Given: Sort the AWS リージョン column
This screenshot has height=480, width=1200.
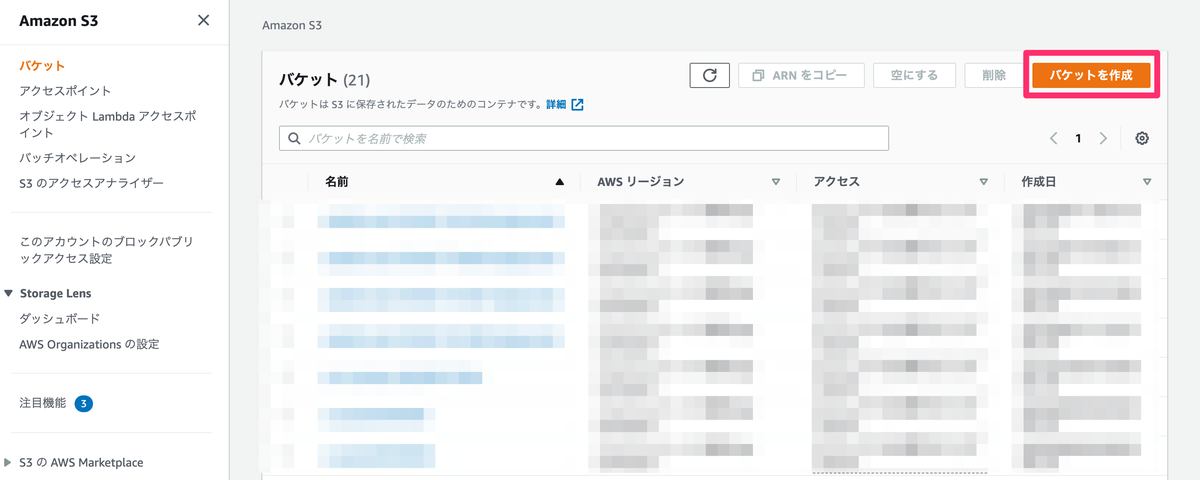Looking at the screenshot, I should click(775, 182).
